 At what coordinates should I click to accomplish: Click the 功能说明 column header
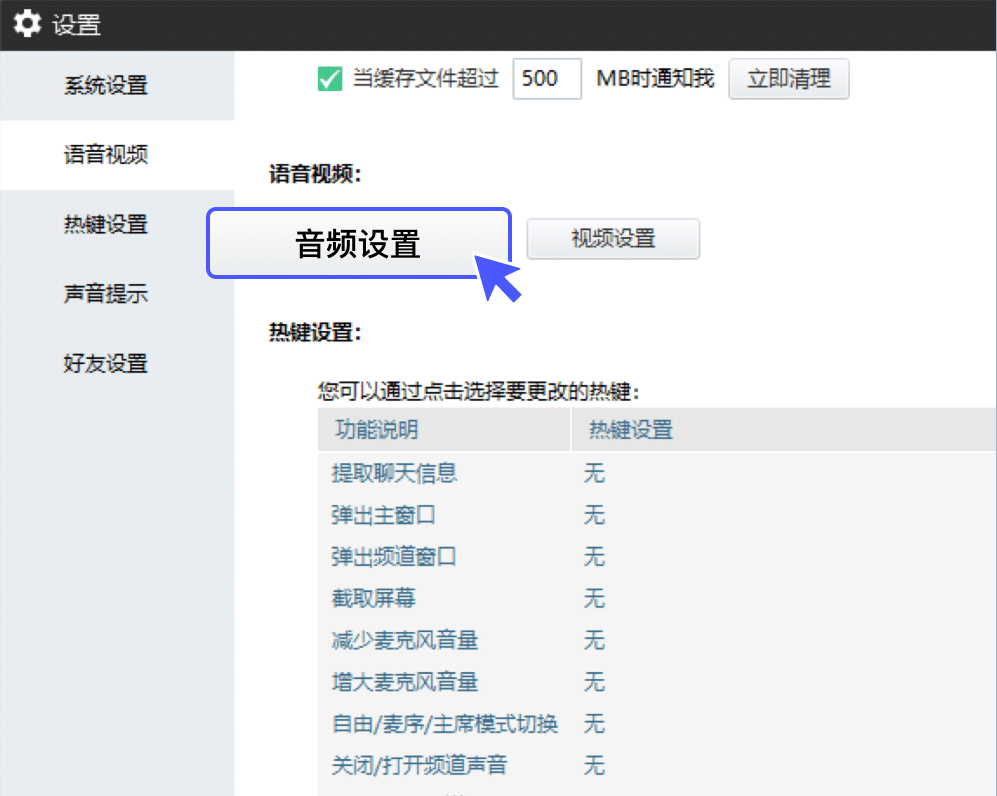[376, 430]
